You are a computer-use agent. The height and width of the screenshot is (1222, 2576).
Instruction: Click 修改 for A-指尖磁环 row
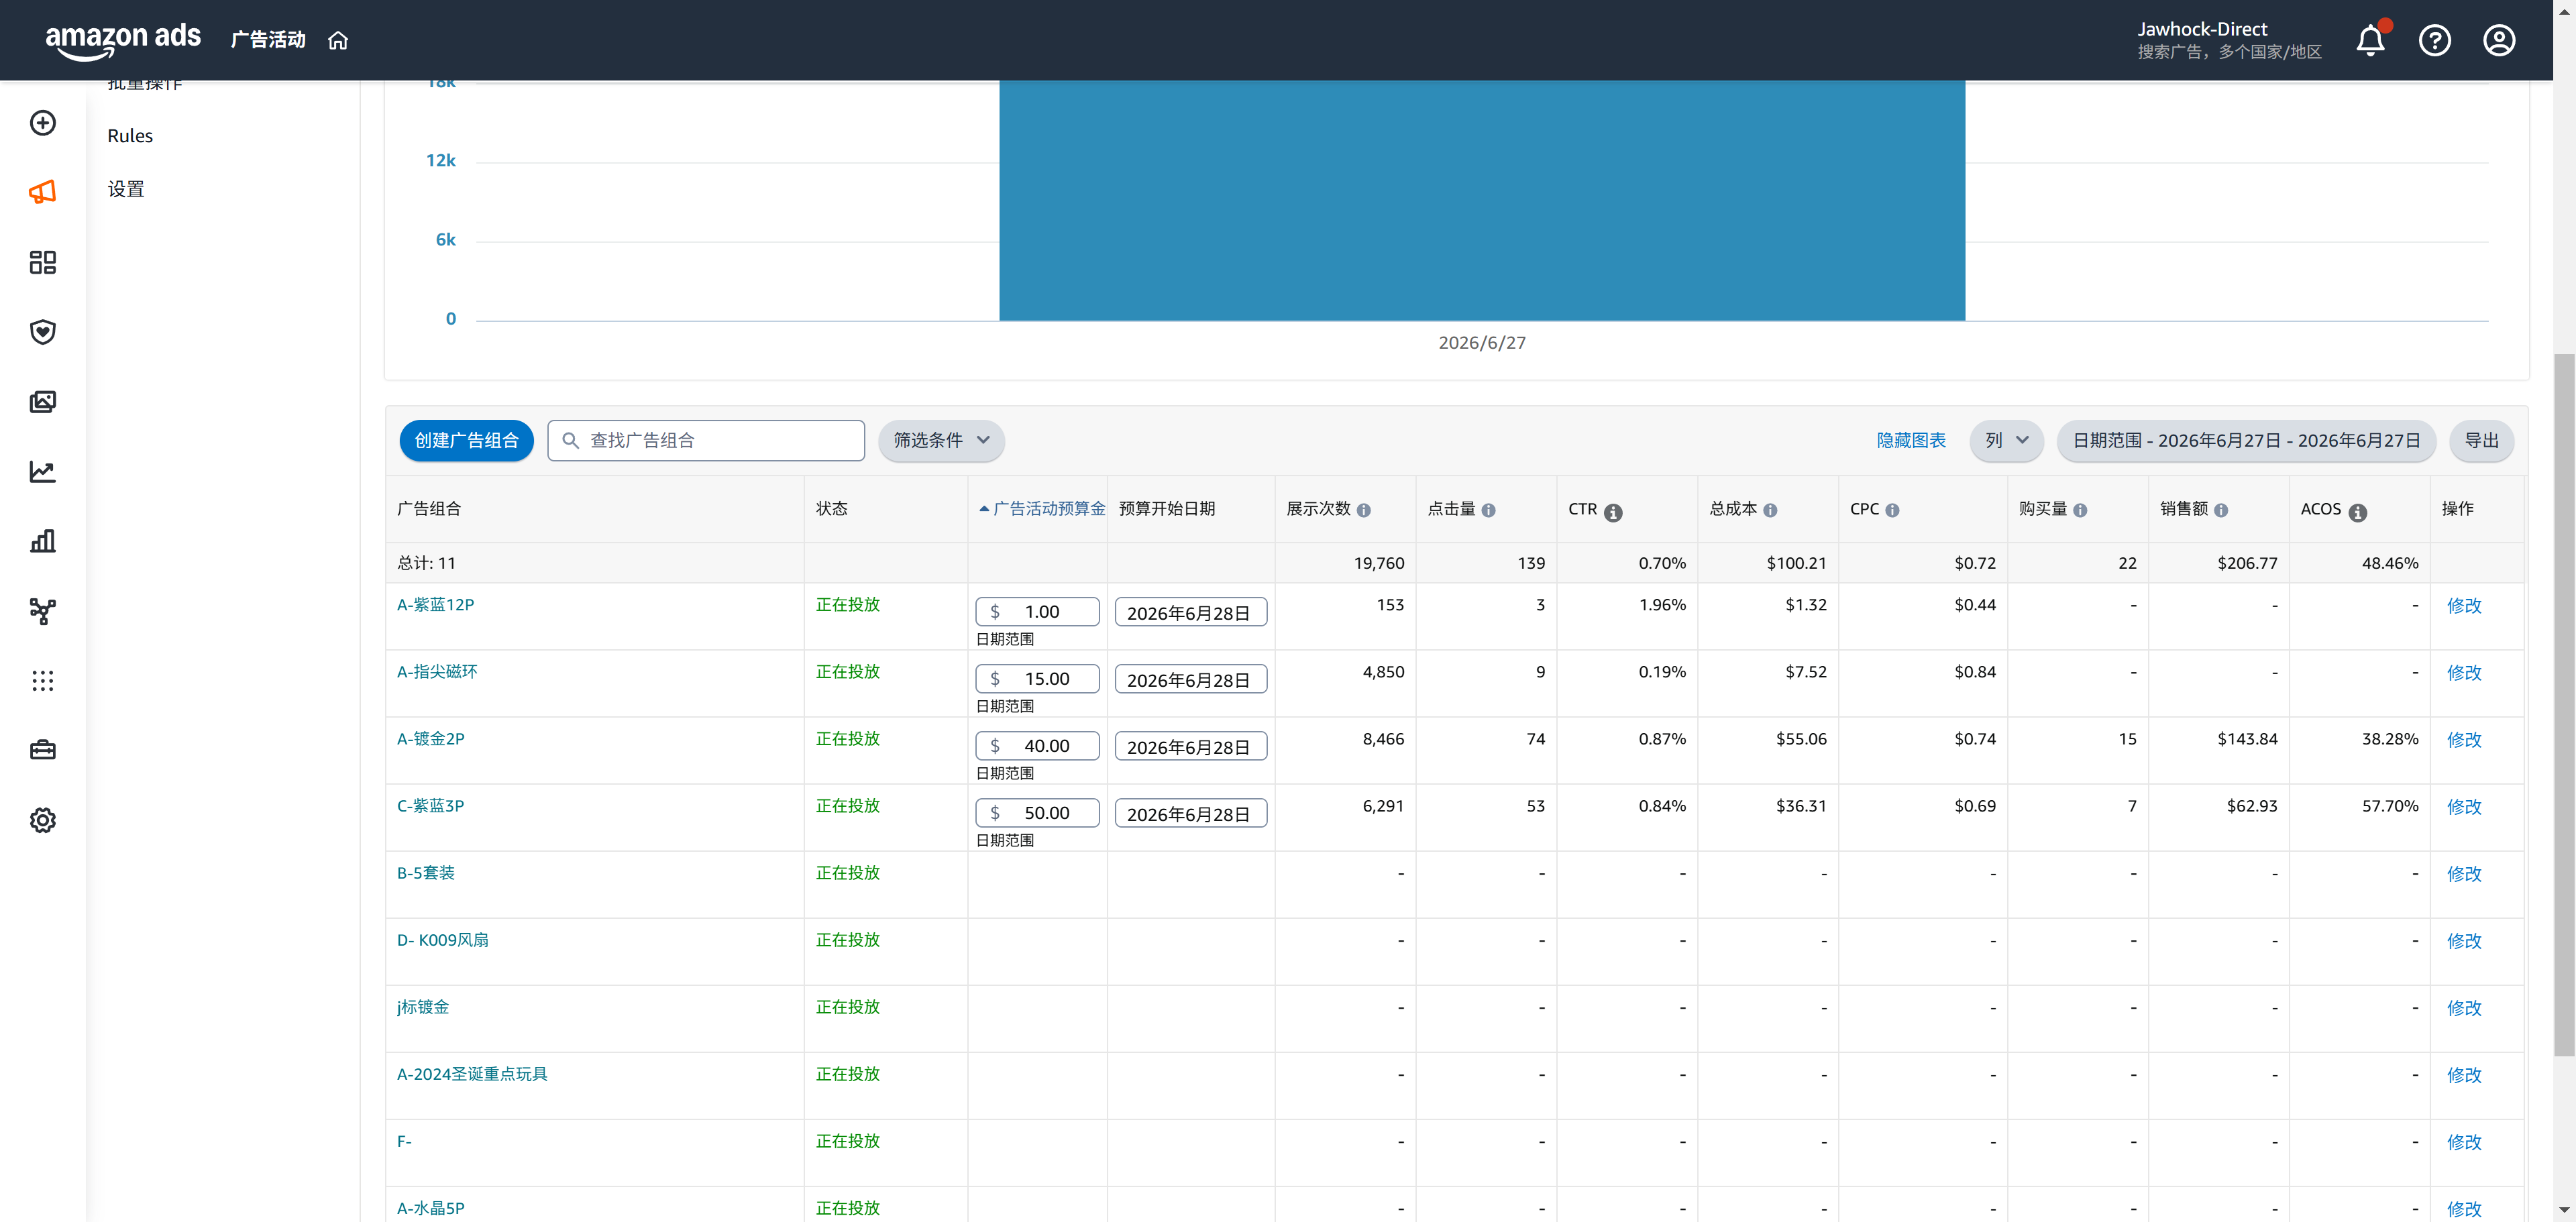[2464, 672]
